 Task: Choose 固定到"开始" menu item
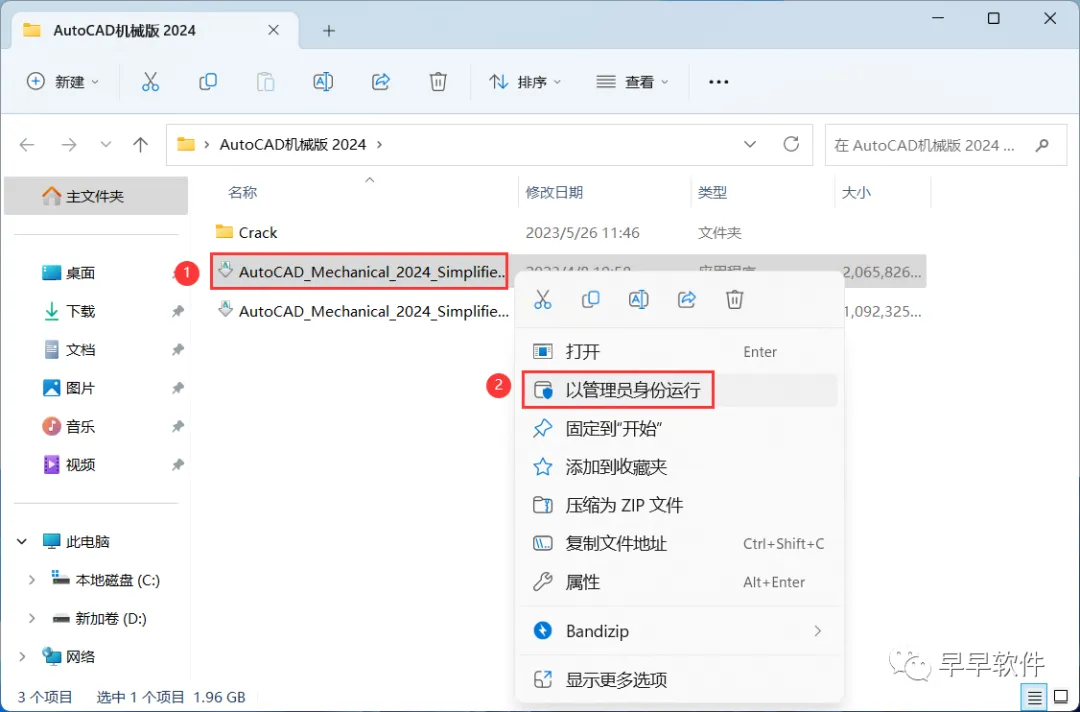679,429
